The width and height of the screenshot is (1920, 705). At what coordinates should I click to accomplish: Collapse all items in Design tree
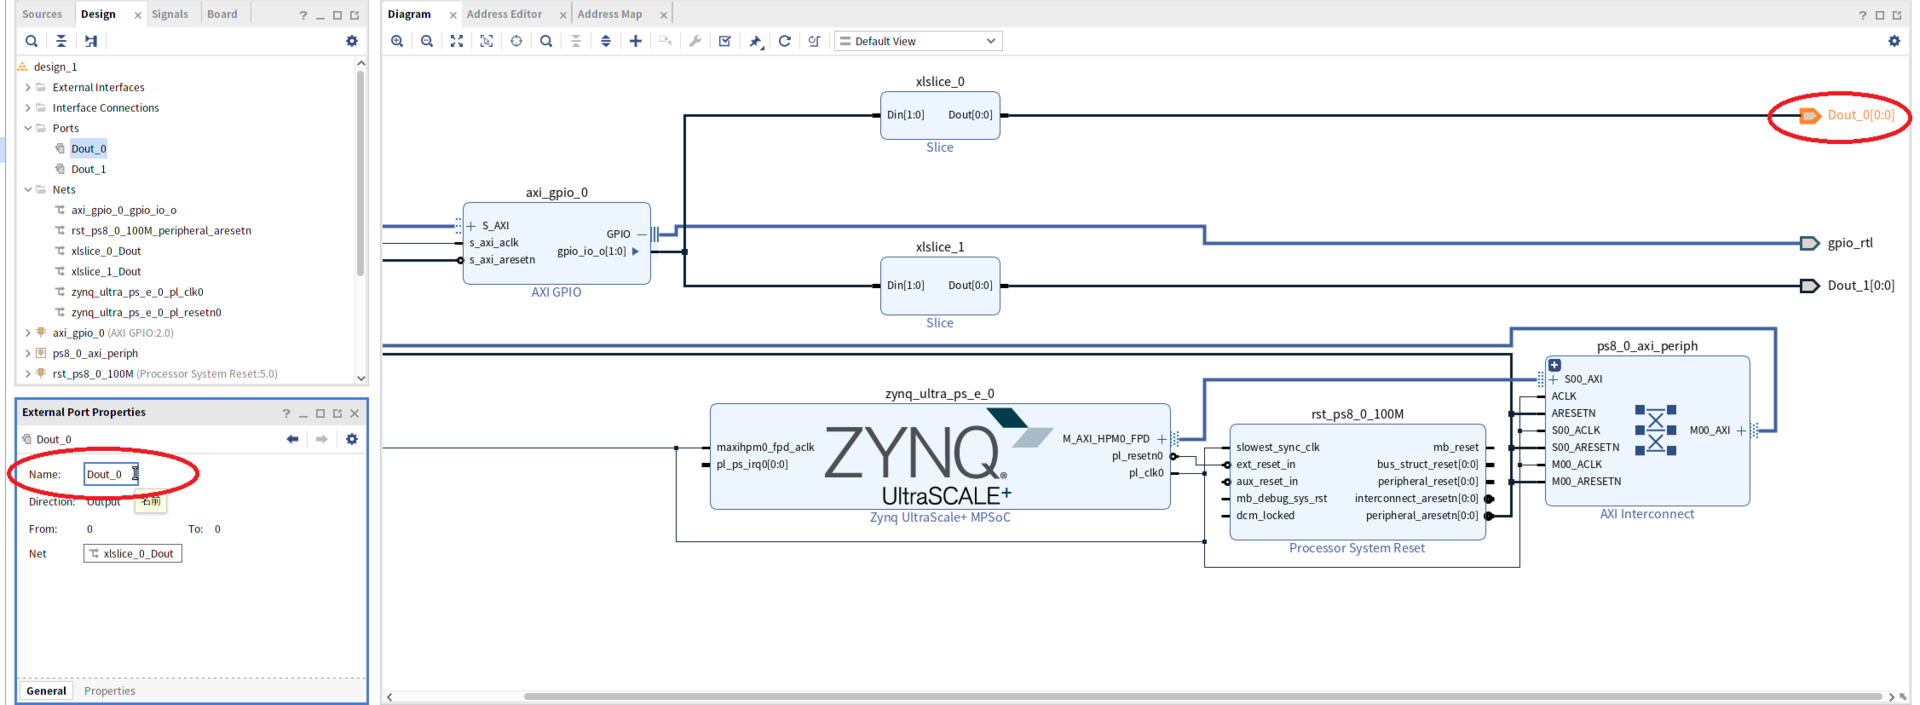pos(61,41)
